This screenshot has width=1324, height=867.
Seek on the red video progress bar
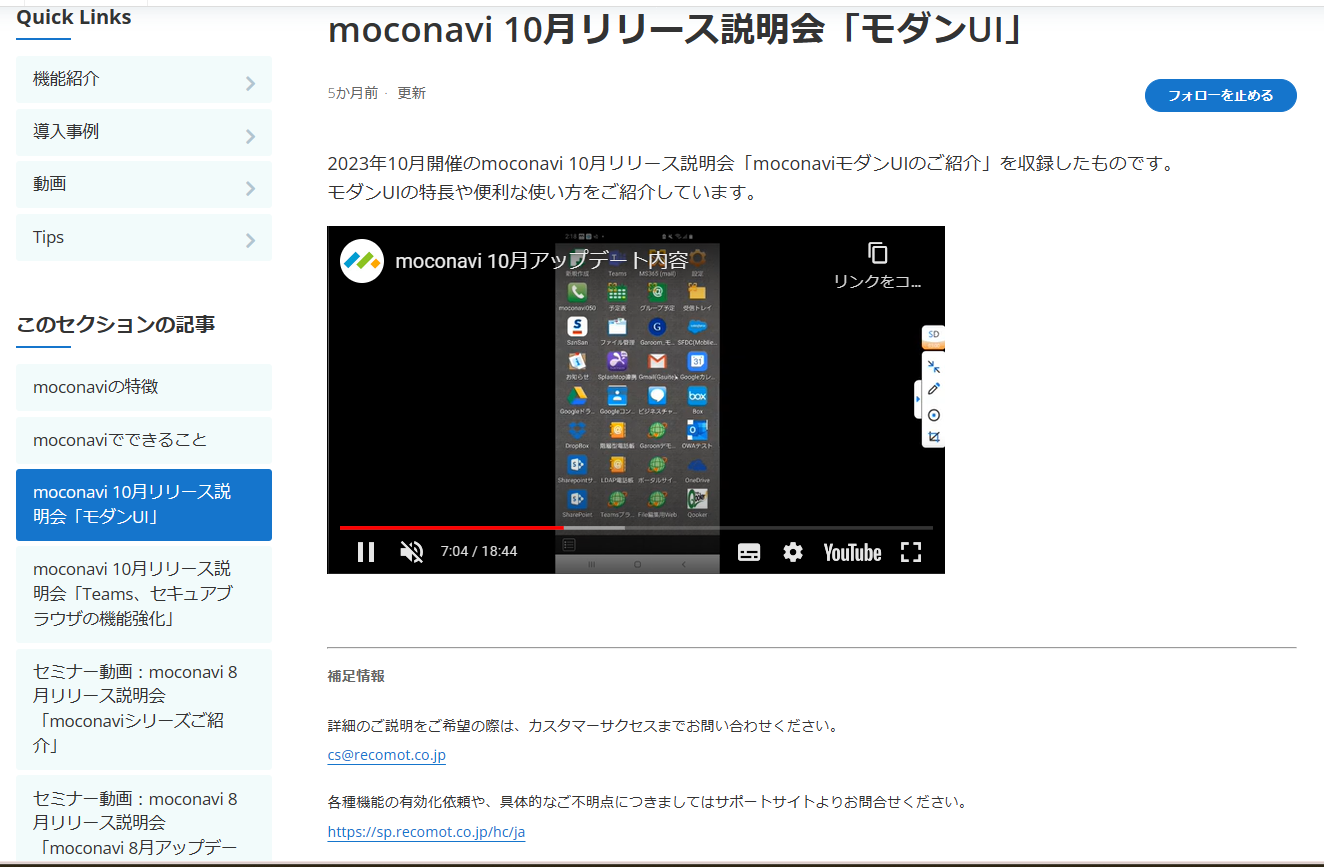pyautogui.click(x=450, y=527)
